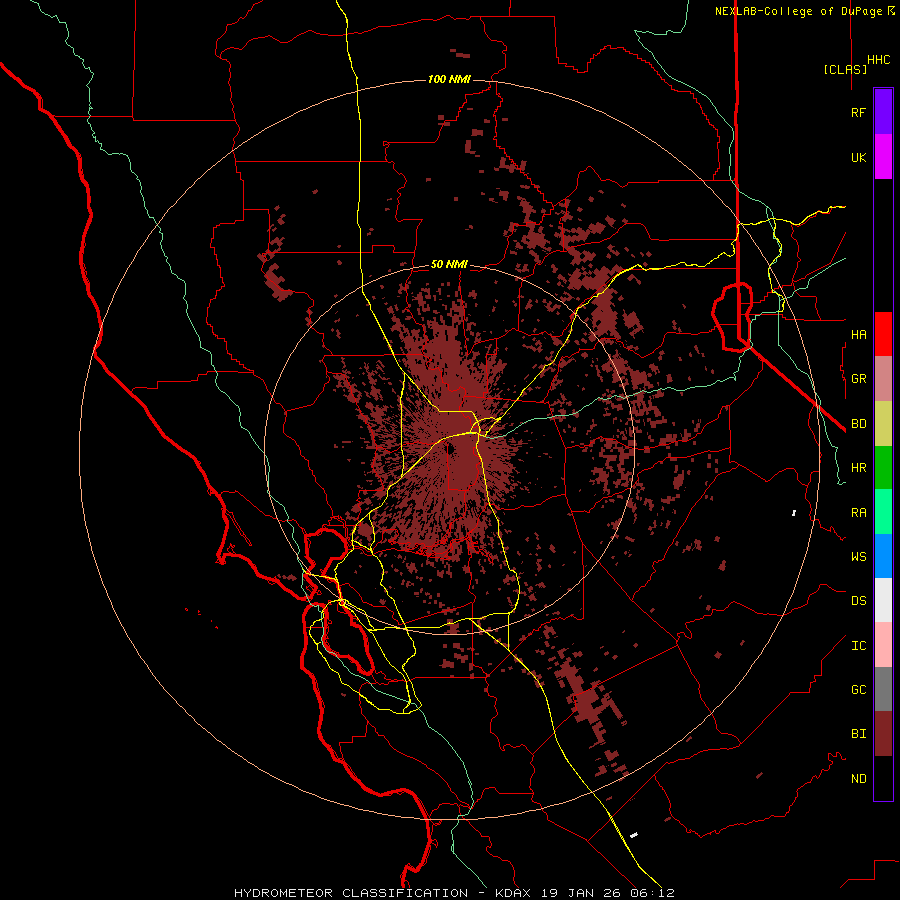
Task: Click the [CLAS] units label
Action: click(x=845, y=69)
